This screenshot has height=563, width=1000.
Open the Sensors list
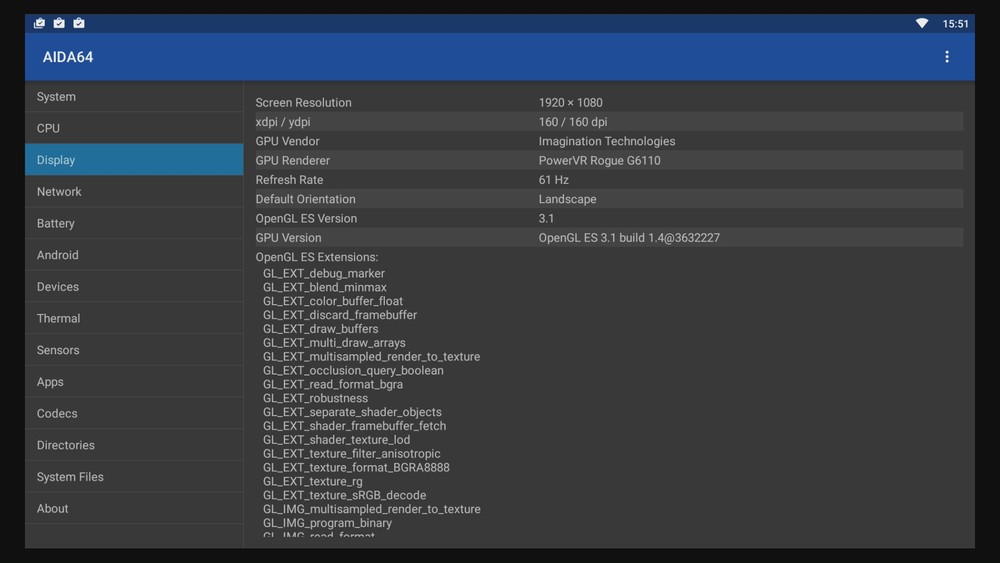134,350
